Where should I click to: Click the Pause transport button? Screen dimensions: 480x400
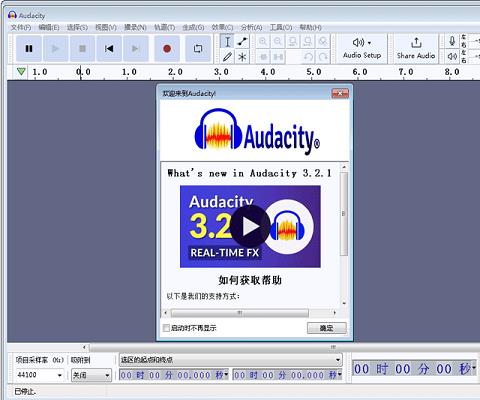pyautogui.click(x=29, y=49)
